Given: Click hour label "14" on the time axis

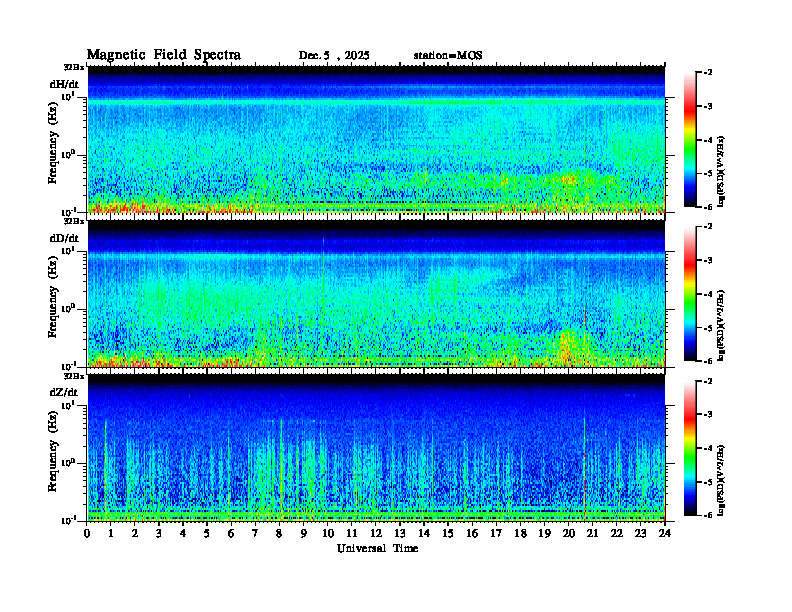Looking at the screenshot, I should pyautogui.click(x=424, y=533).
